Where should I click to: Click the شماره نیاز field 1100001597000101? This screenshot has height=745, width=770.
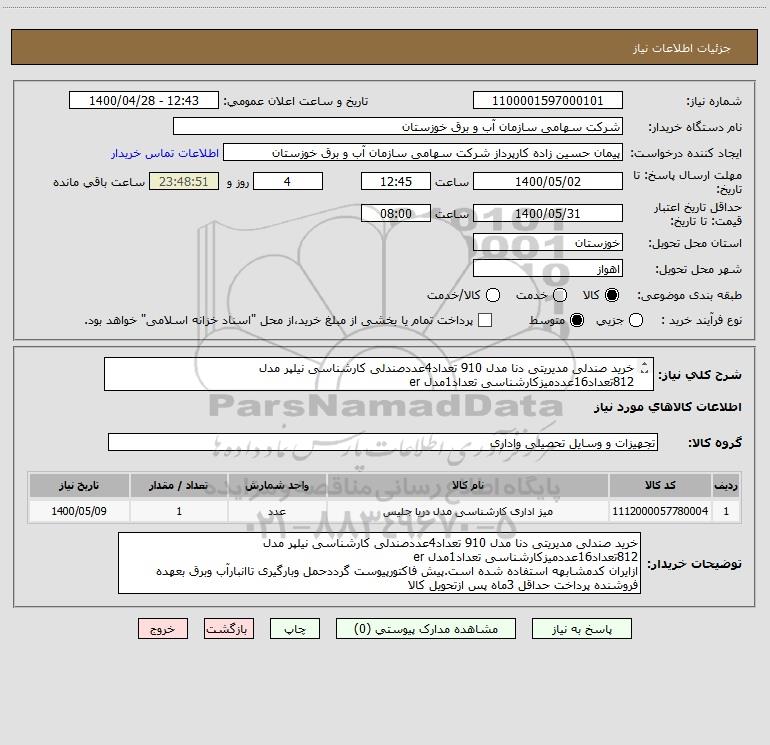coord(548,100)
